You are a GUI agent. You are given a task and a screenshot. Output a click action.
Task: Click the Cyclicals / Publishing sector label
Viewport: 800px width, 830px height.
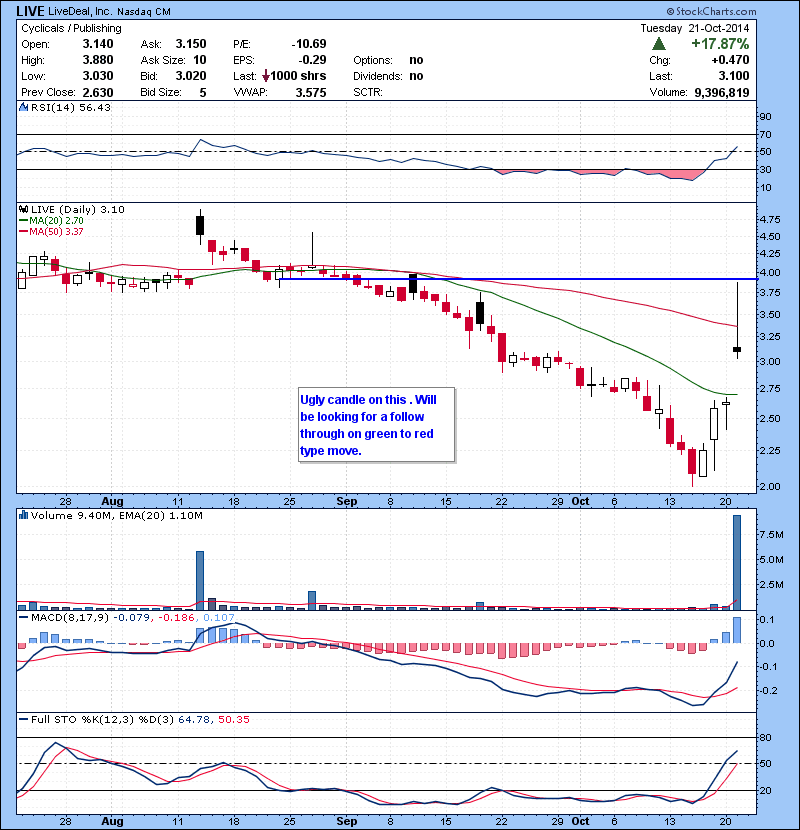(71, 28)
